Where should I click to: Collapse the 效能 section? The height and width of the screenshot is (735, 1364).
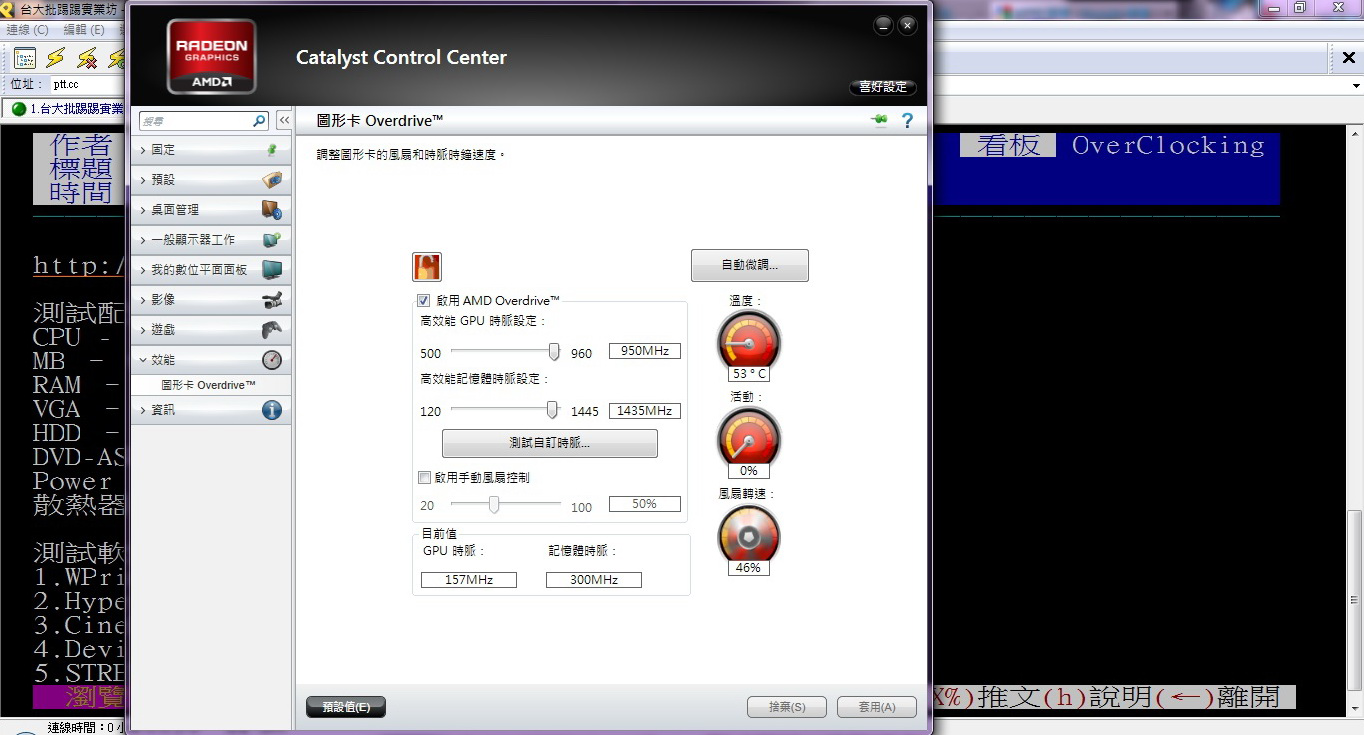[211, 360]
